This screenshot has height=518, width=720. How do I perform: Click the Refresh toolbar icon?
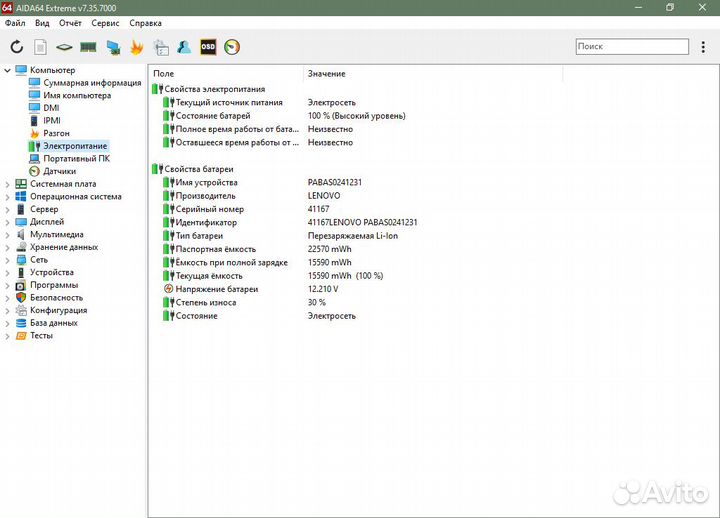coord(17,47)
